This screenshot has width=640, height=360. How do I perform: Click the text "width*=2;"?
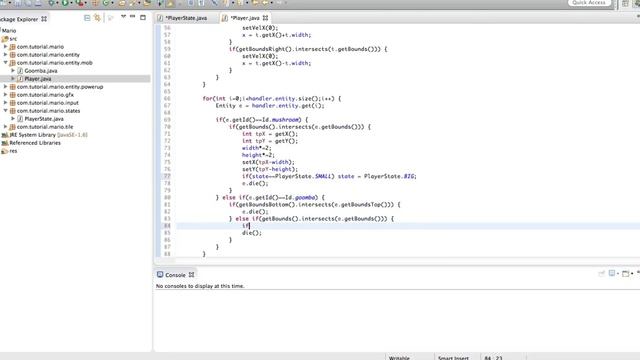(256, 148)
